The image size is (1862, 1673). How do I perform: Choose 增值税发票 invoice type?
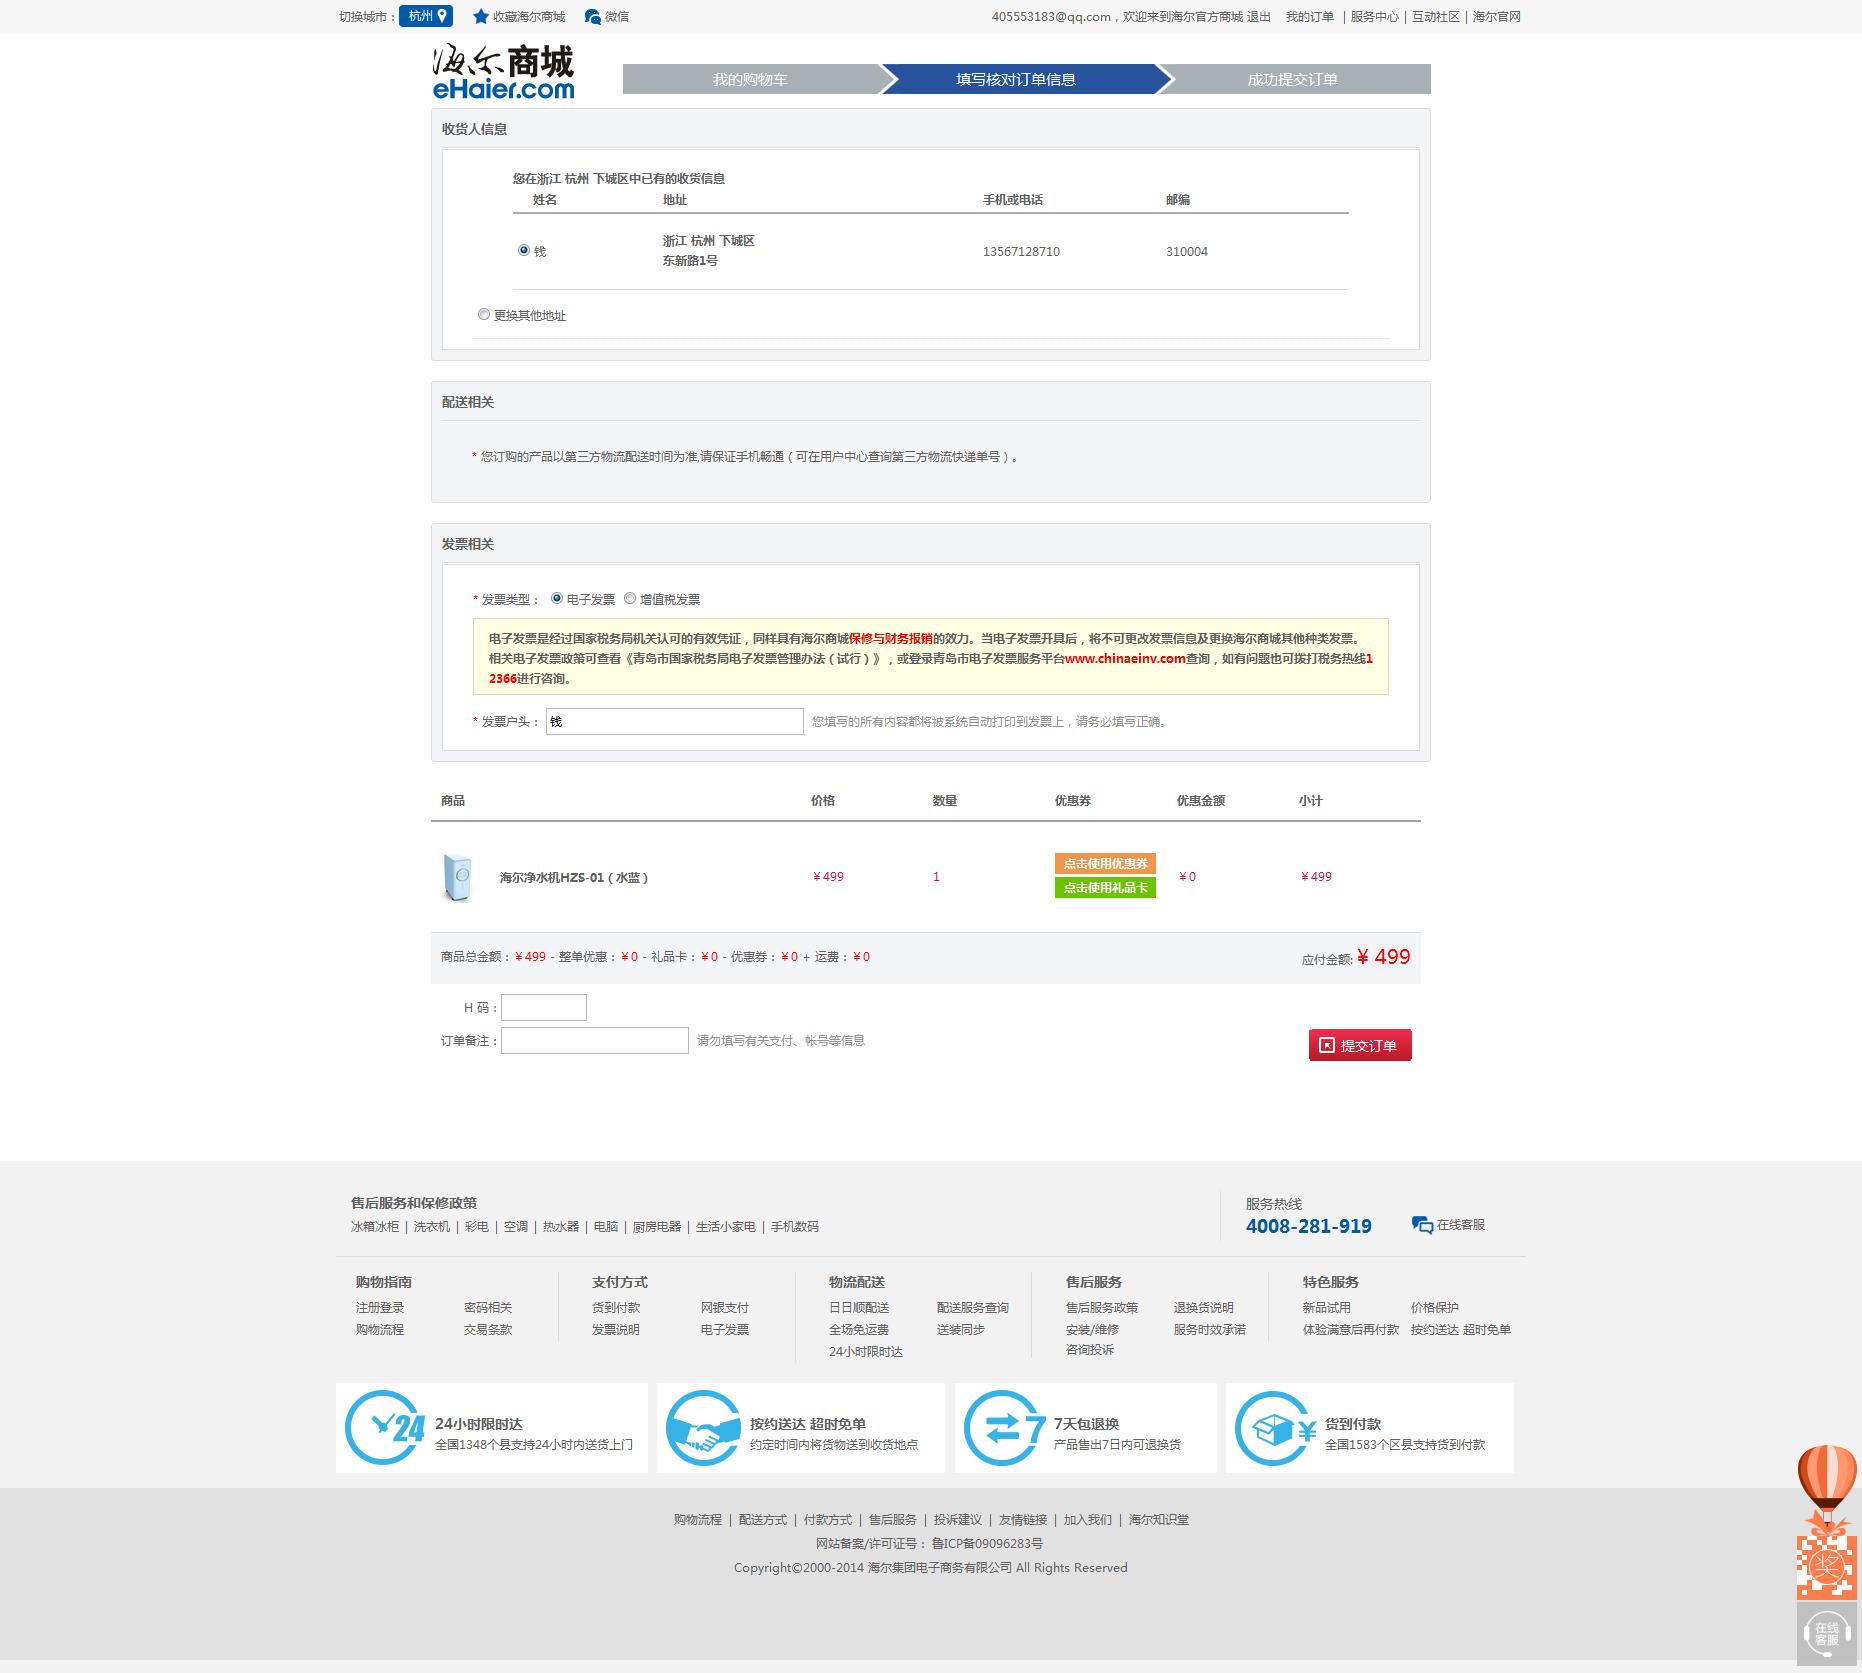point(630,598)
